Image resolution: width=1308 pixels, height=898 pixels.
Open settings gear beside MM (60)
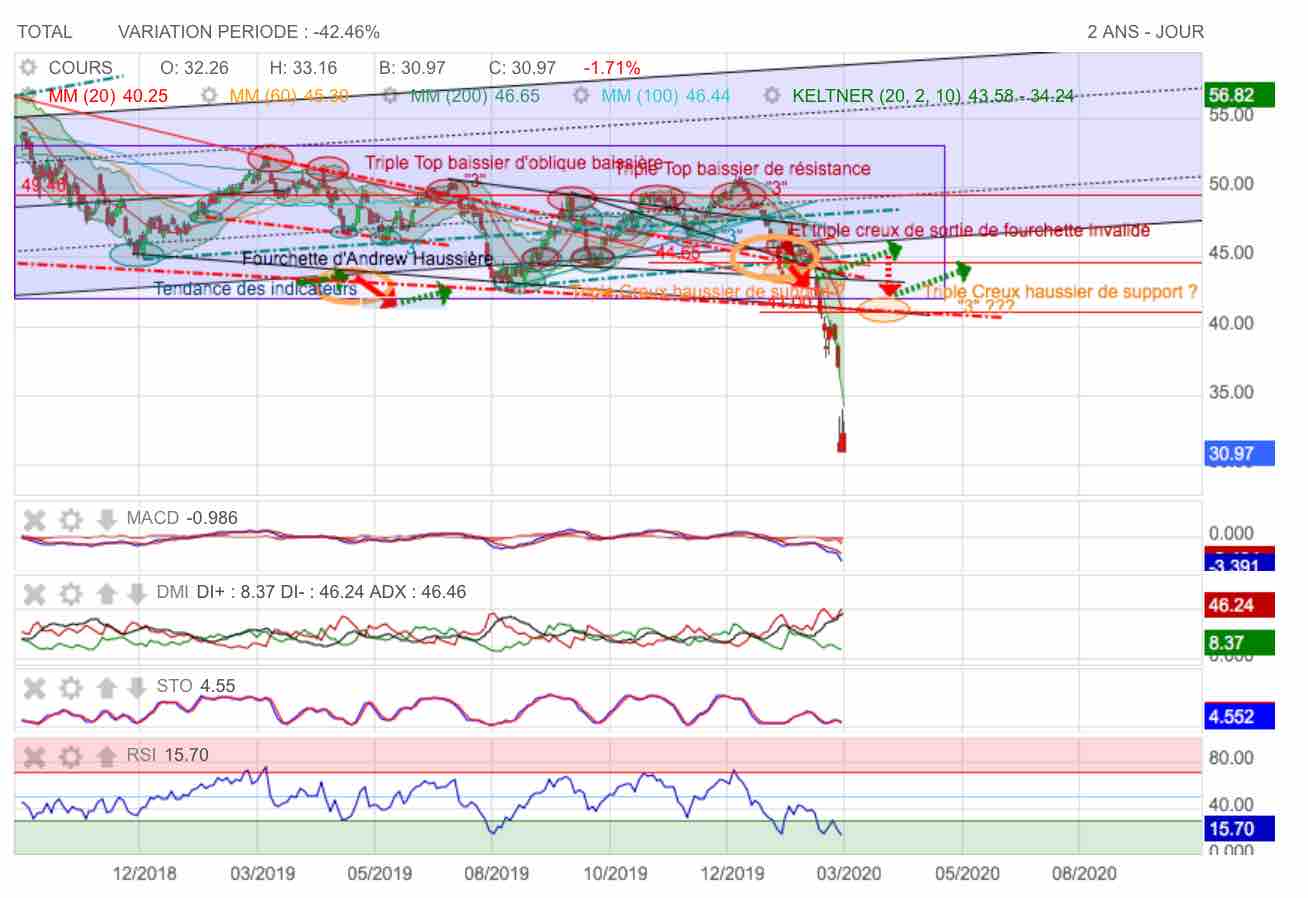point(209,96)
